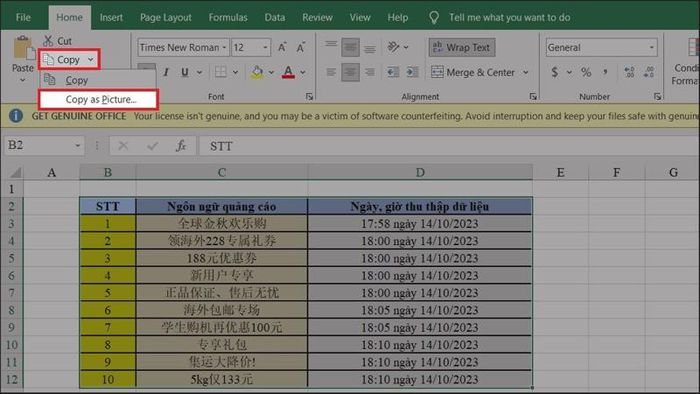Image resolution: width=700 pixels, height=394 pixels.
Task: Switch to the Page Layout tab
Action: 166,17
